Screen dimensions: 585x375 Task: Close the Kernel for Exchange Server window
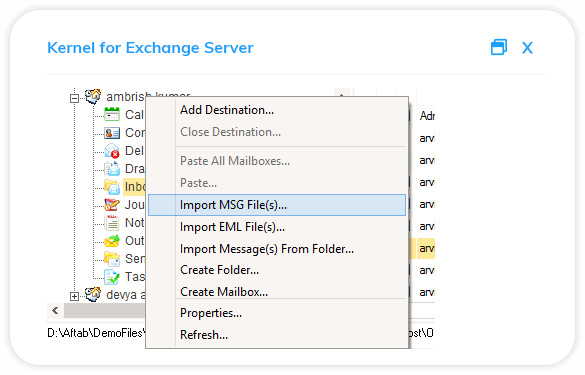(x=527, y=48)
